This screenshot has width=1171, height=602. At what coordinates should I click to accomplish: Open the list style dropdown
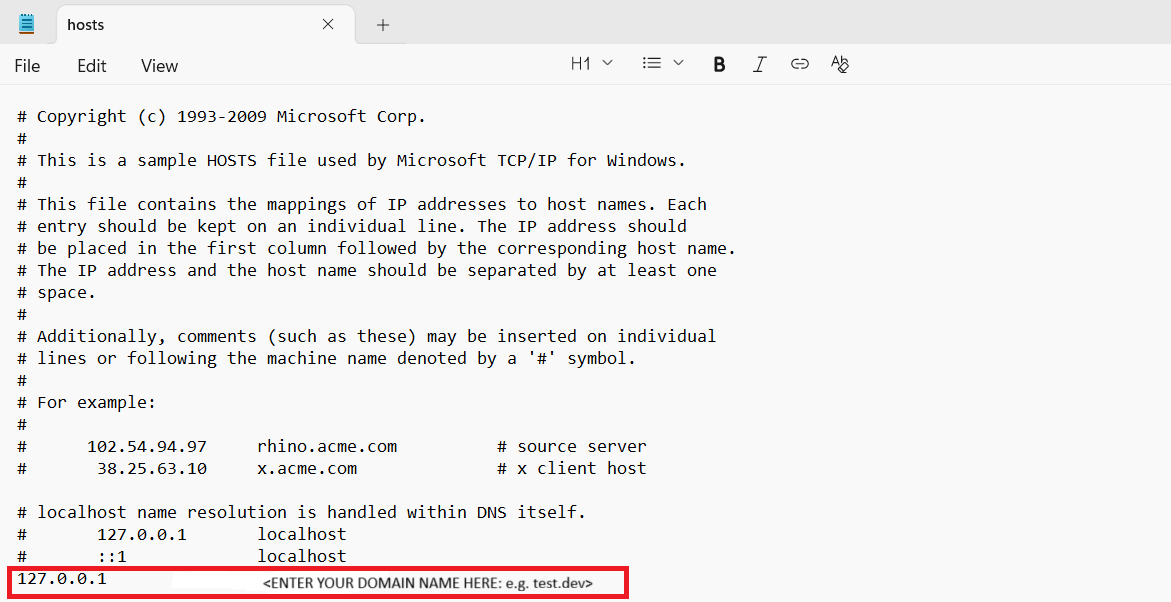[x=677, y=62]
